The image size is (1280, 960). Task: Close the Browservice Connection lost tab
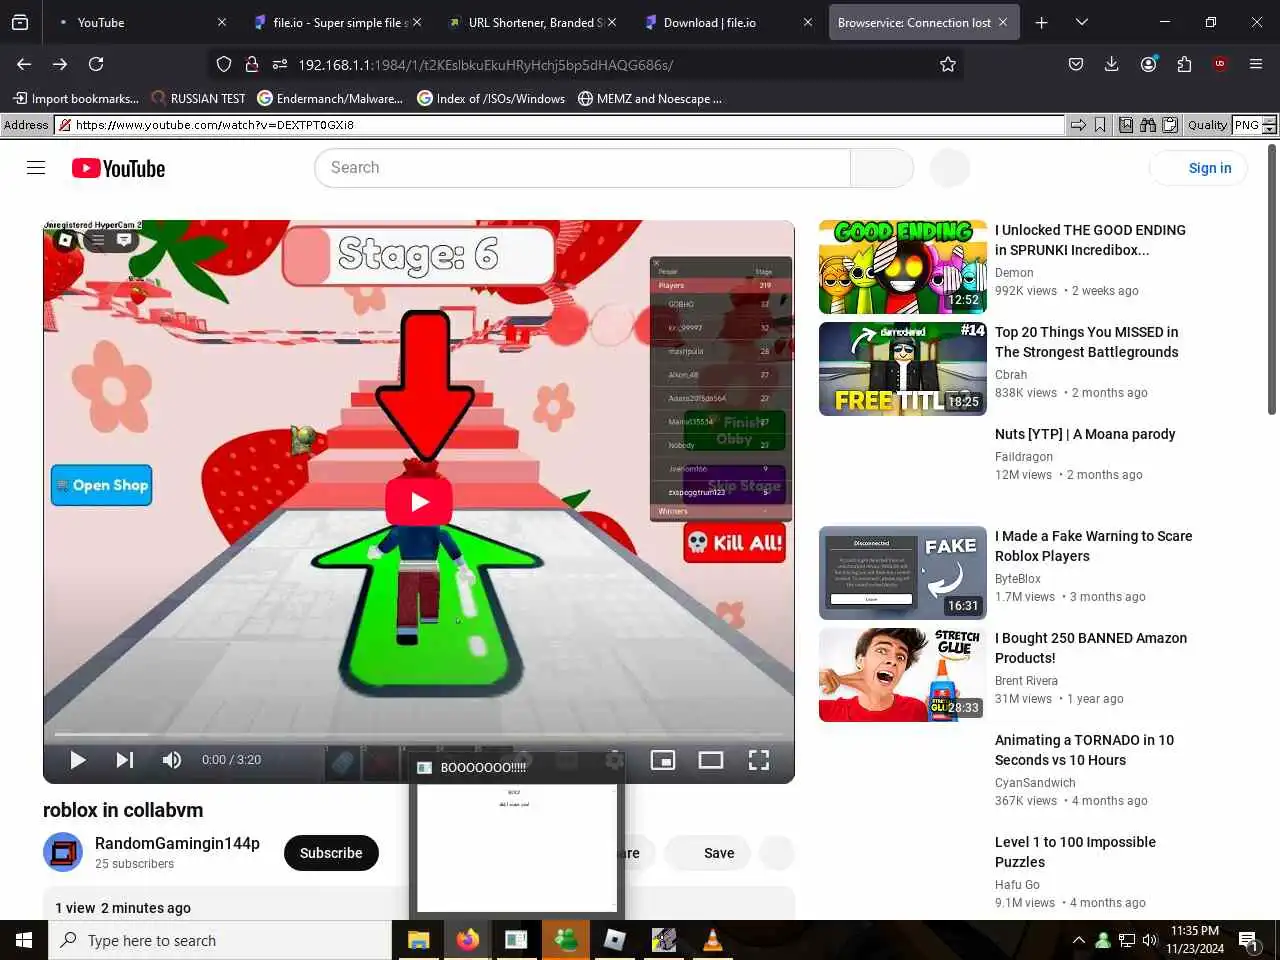pos(1002,22)
